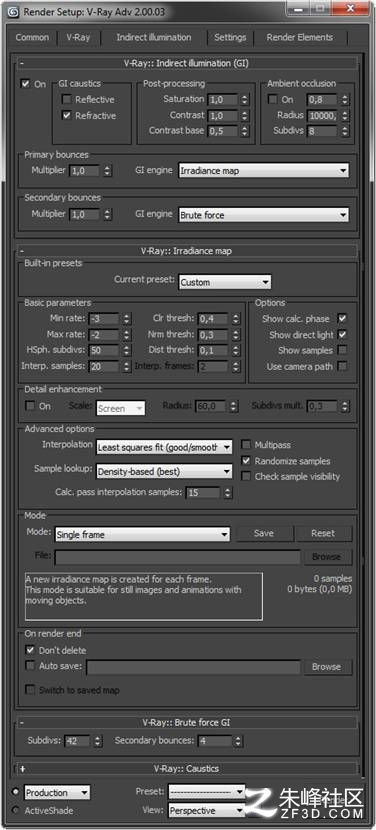Open Primary bounces GI engine dropdown

click(x=263, y=170)
